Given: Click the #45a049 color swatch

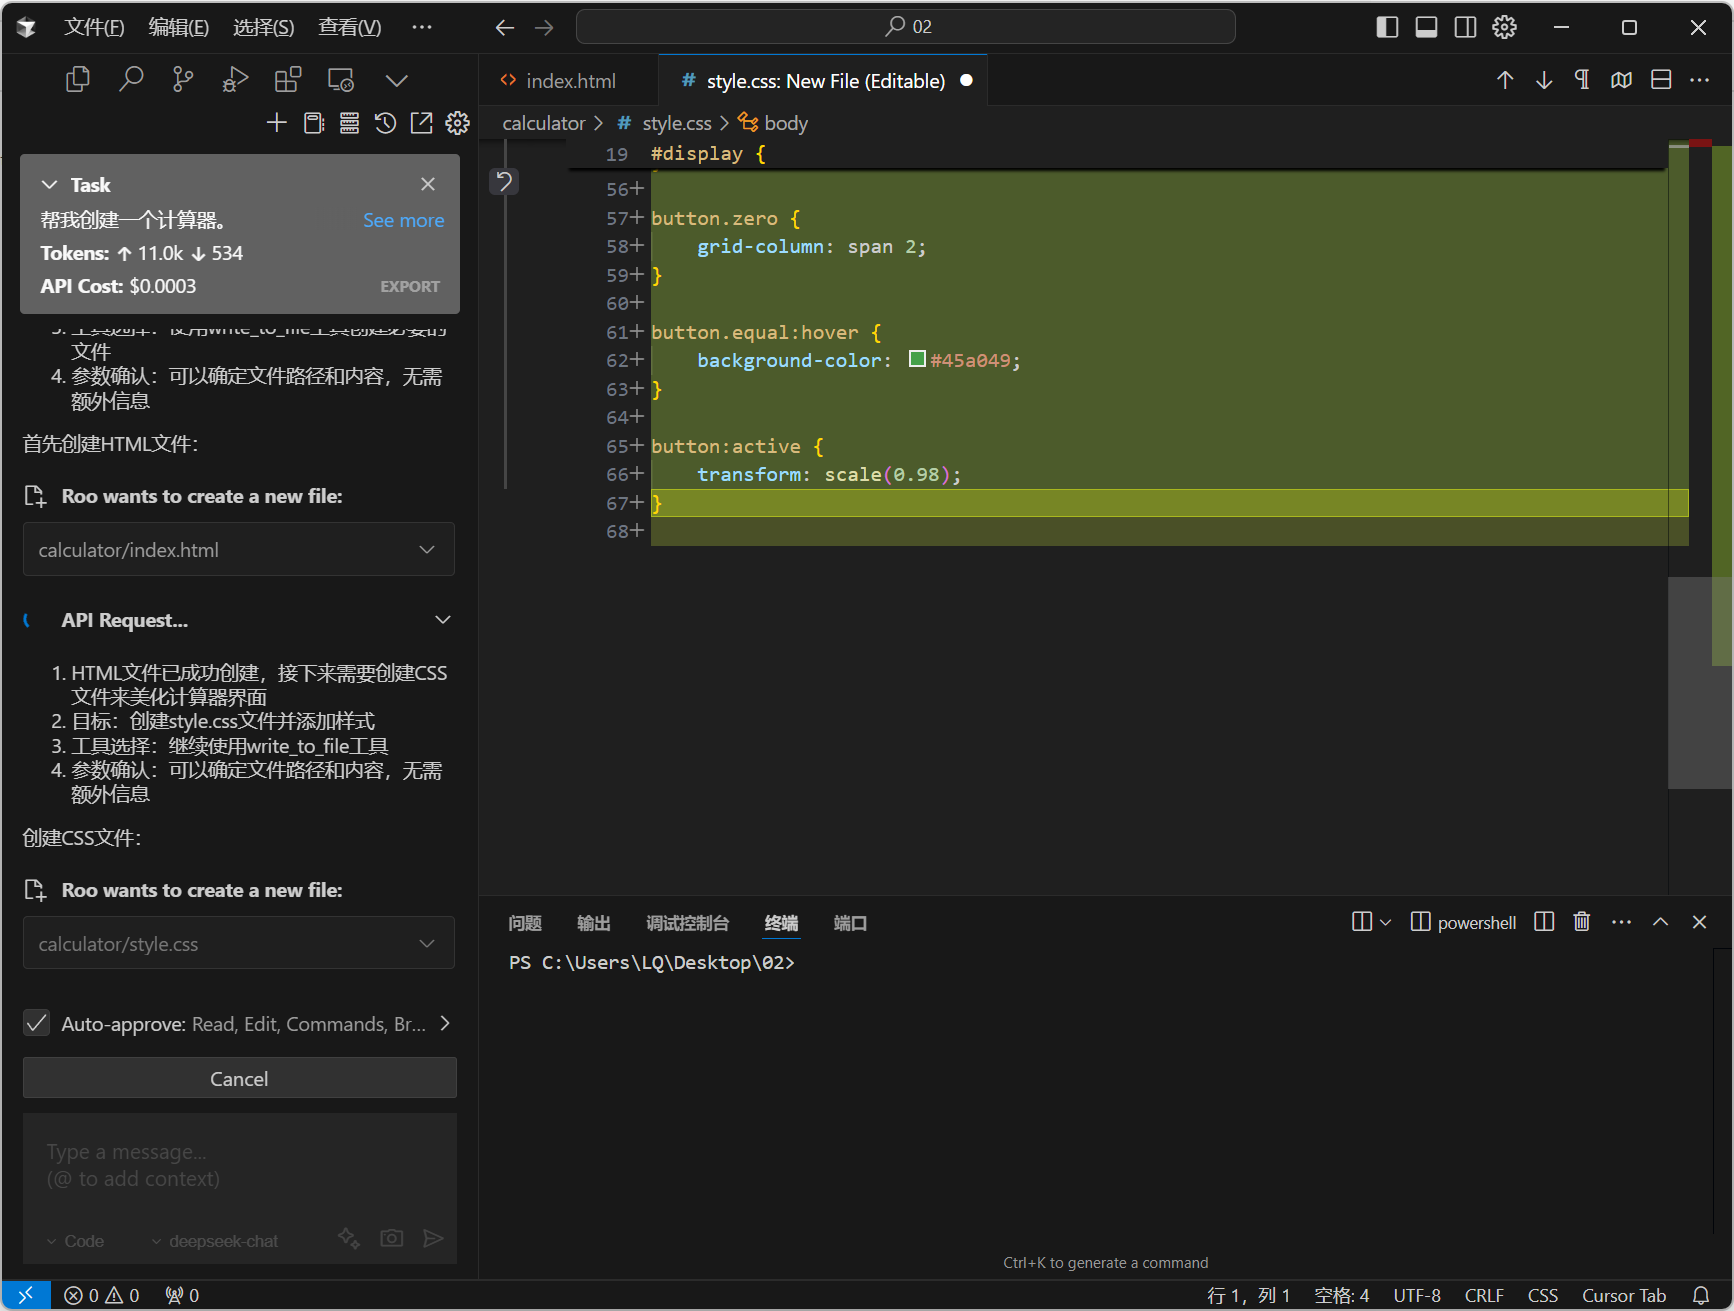Looking at the screenshot, I should [917, 359].
